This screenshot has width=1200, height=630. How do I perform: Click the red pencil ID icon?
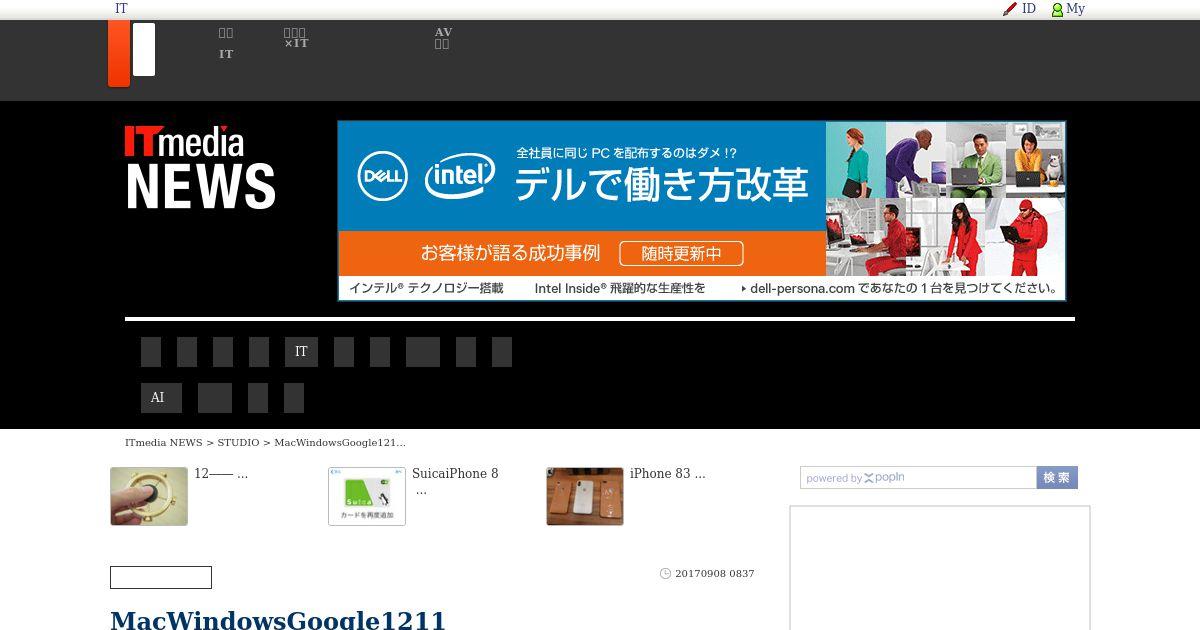tap(1010, 9)
